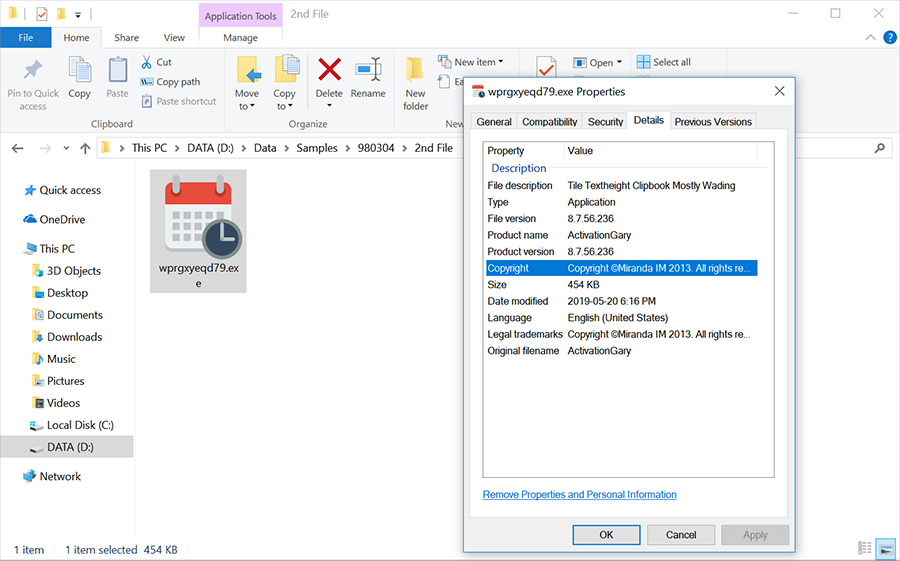Click the ribbon Properties checkmark icon
900x561 pixels.
point(546,67)
